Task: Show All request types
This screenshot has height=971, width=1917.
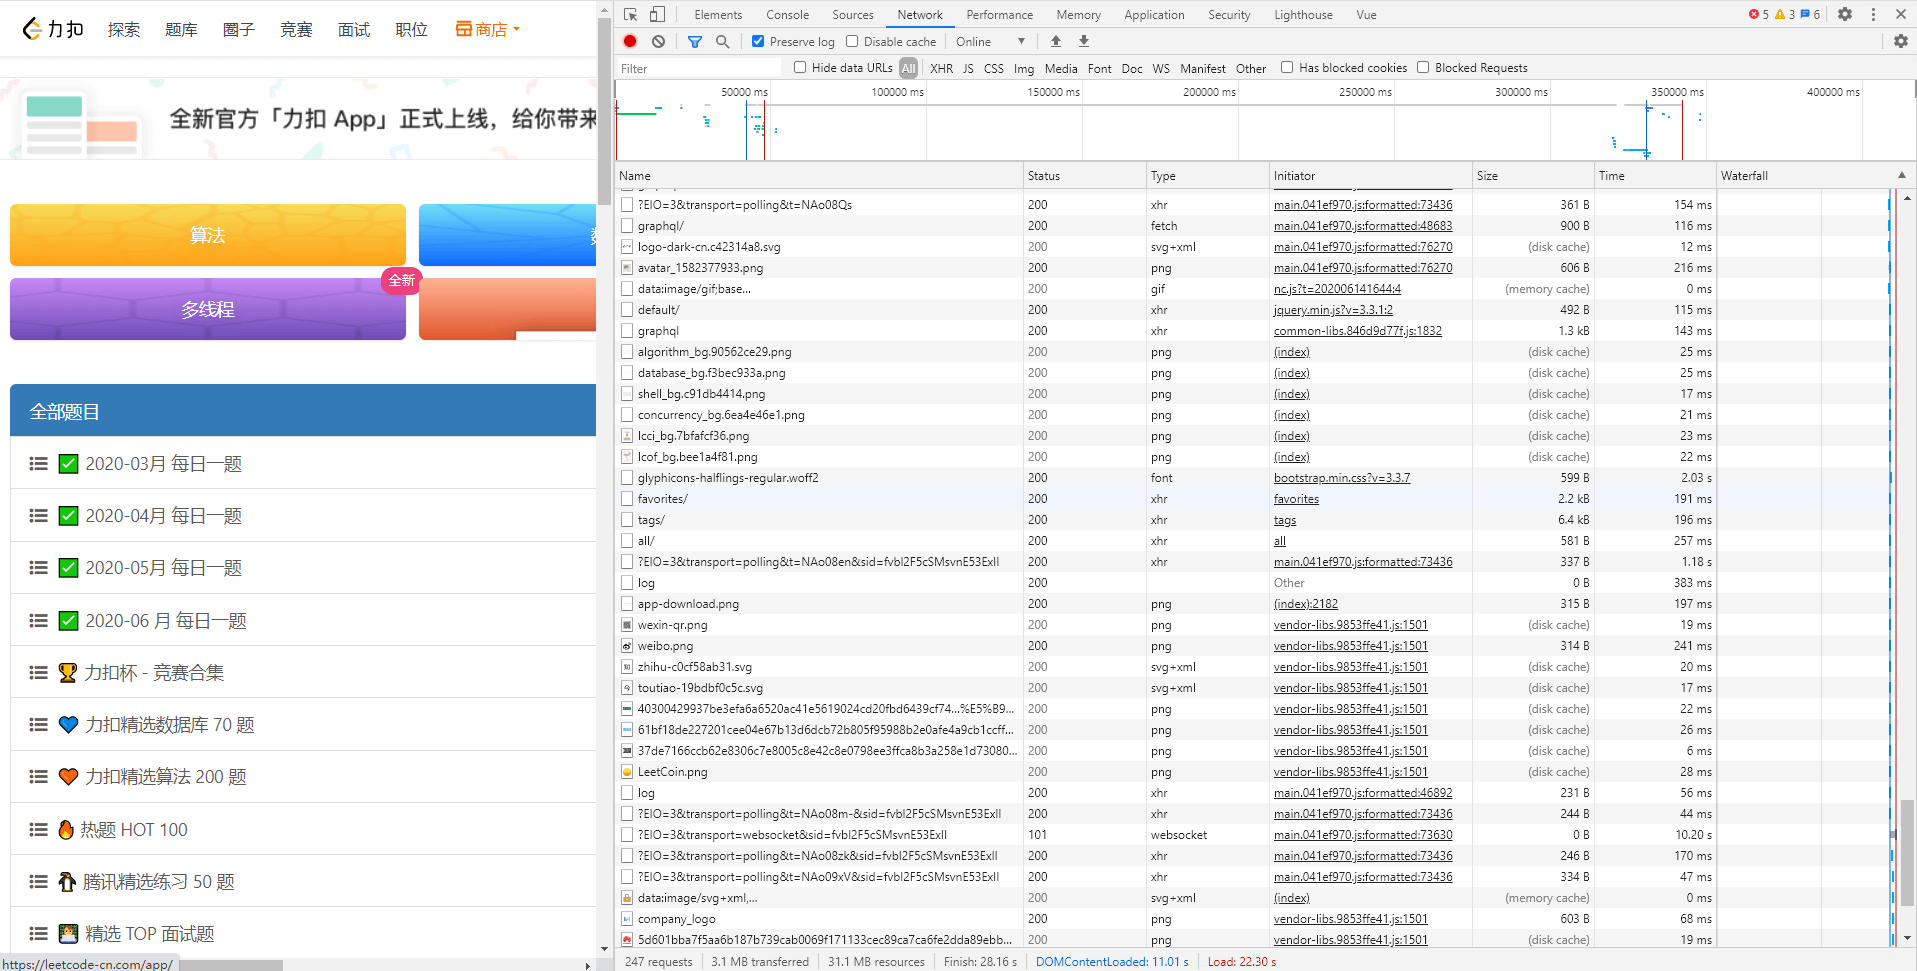Action: (908, 68)
